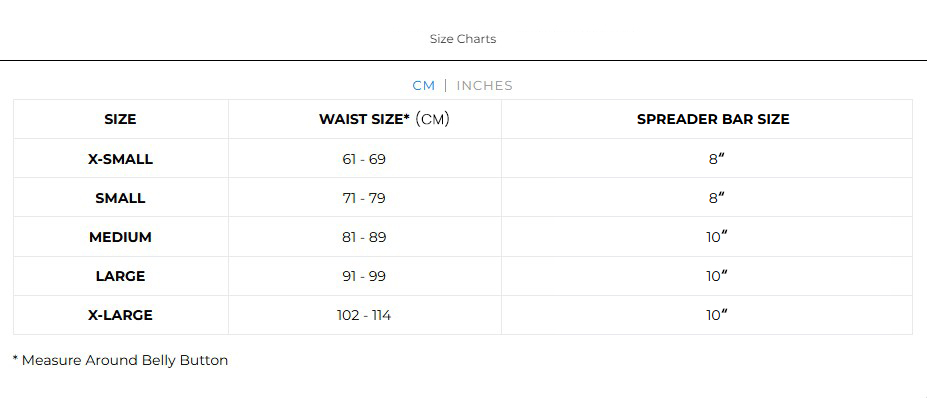Click the SMALL size row label
Viewport: 927px width, 398px height.
[121, 198]
